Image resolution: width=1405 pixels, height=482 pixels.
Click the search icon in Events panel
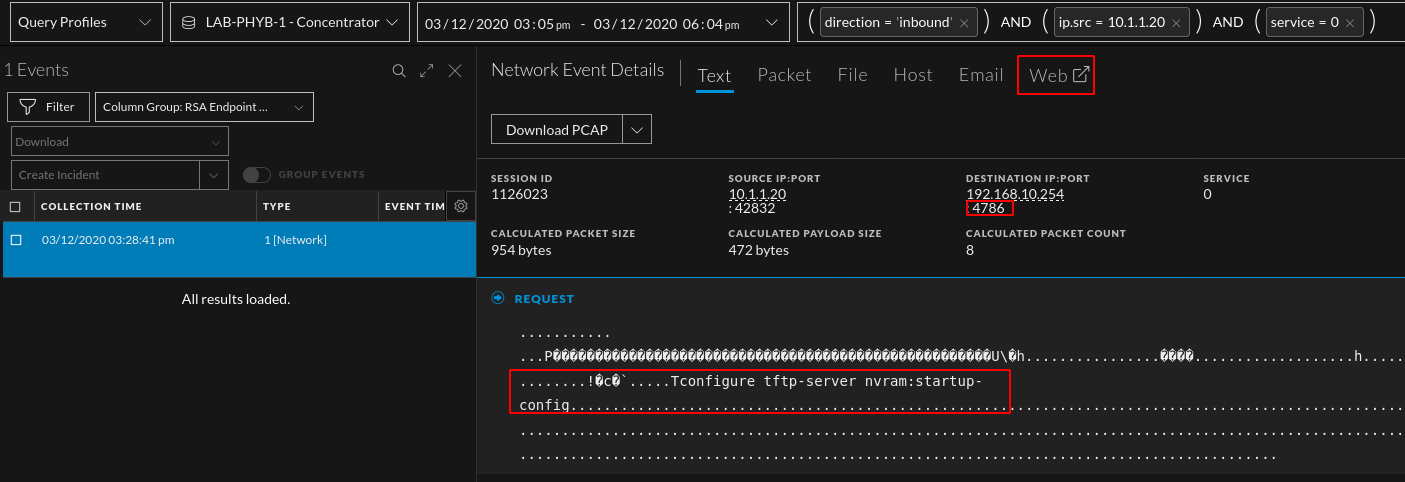coord(399,71)
